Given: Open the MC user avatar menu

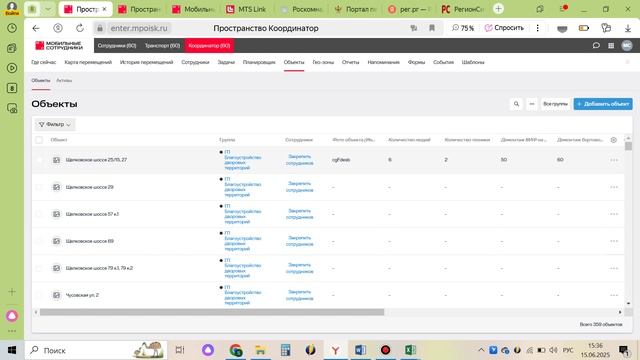Looking at the screenshot, I should point(627,46).
